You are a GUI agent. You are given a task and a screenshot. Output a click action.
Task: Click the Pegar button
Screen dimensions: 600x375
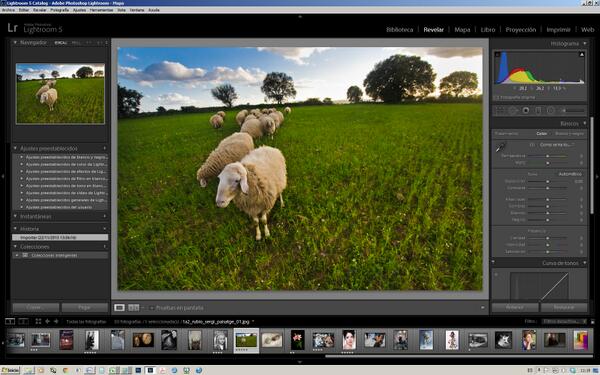click(x=85, y=307)
